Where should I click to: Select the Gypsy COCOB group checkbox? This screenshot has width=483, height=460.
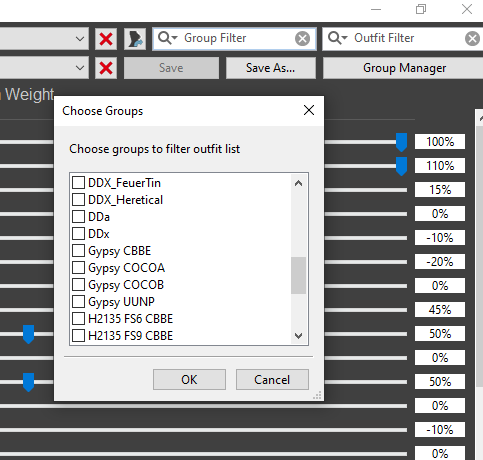click(x=78, y=285)
